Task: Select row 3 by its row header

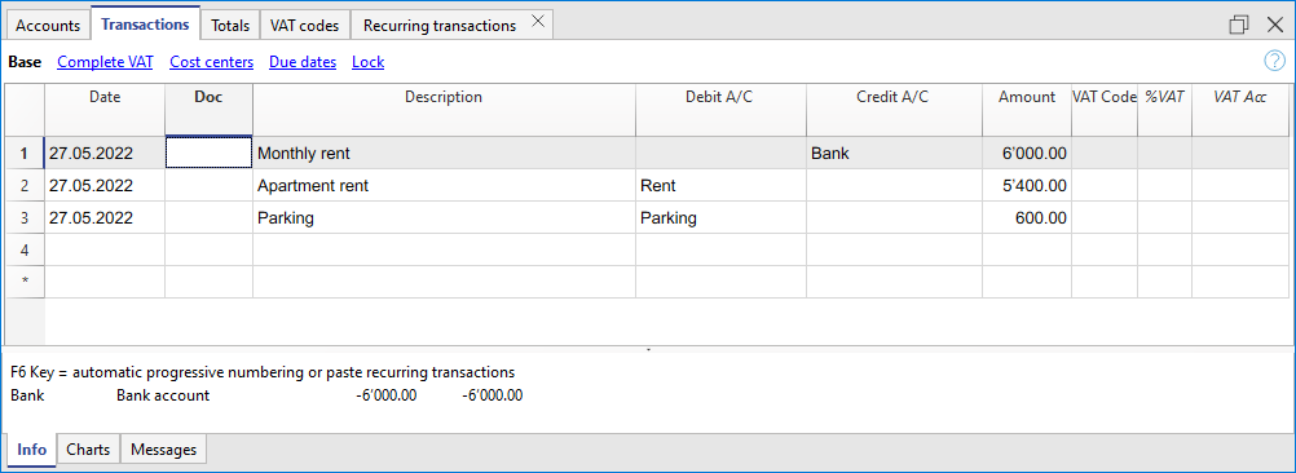Action: tap(24, 218)
